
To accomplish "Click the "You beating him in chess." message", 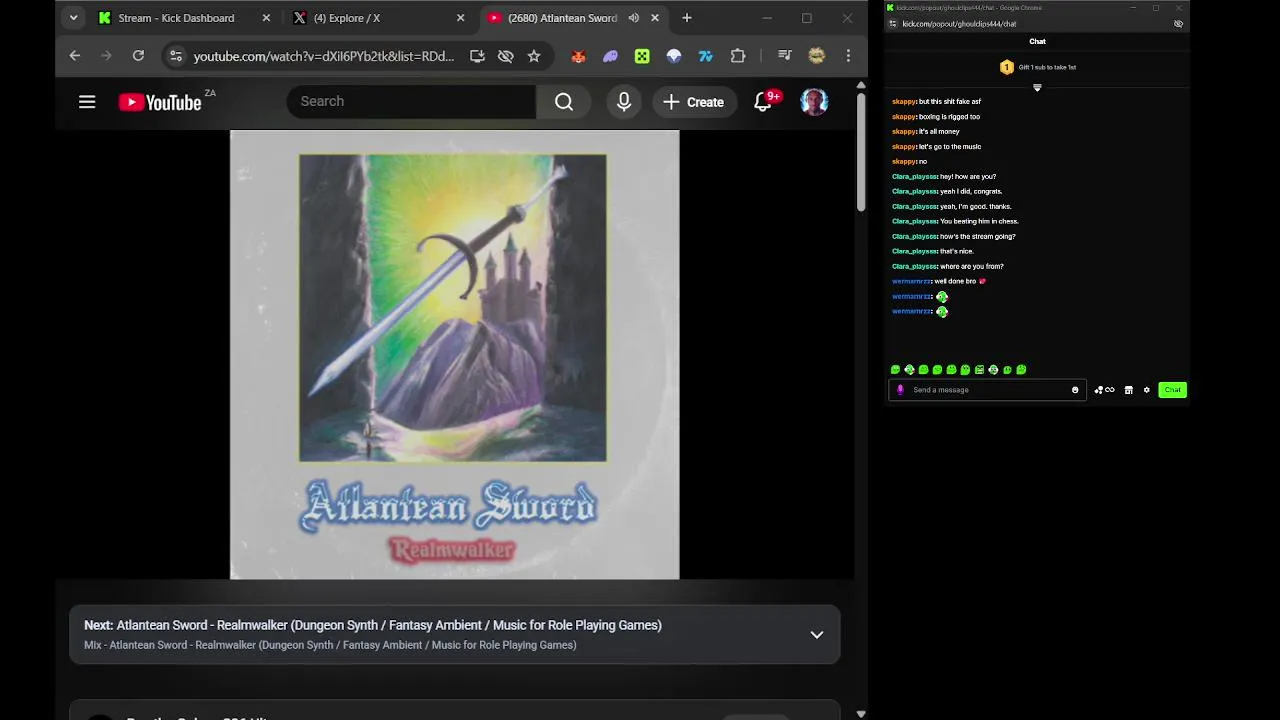I will click(x=979, y=222).
